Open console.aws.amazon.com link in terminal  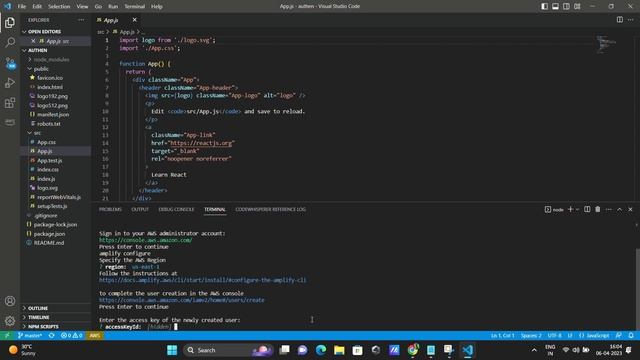coord(145,240)
